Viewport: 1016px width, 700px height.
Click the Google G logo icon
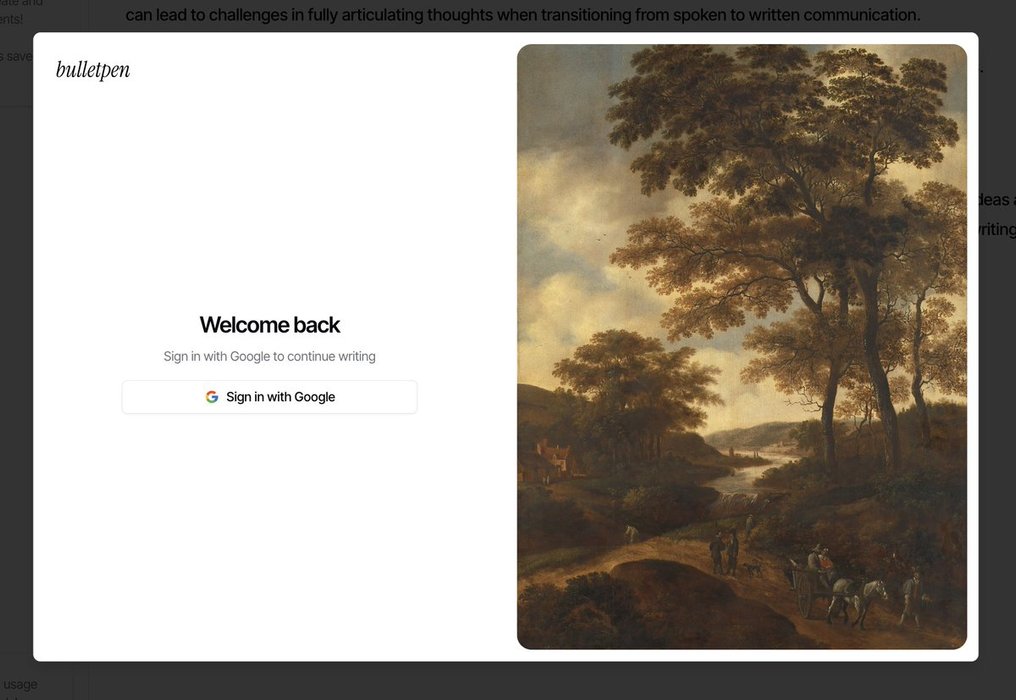pyautogui.click(x=212, y=397)
